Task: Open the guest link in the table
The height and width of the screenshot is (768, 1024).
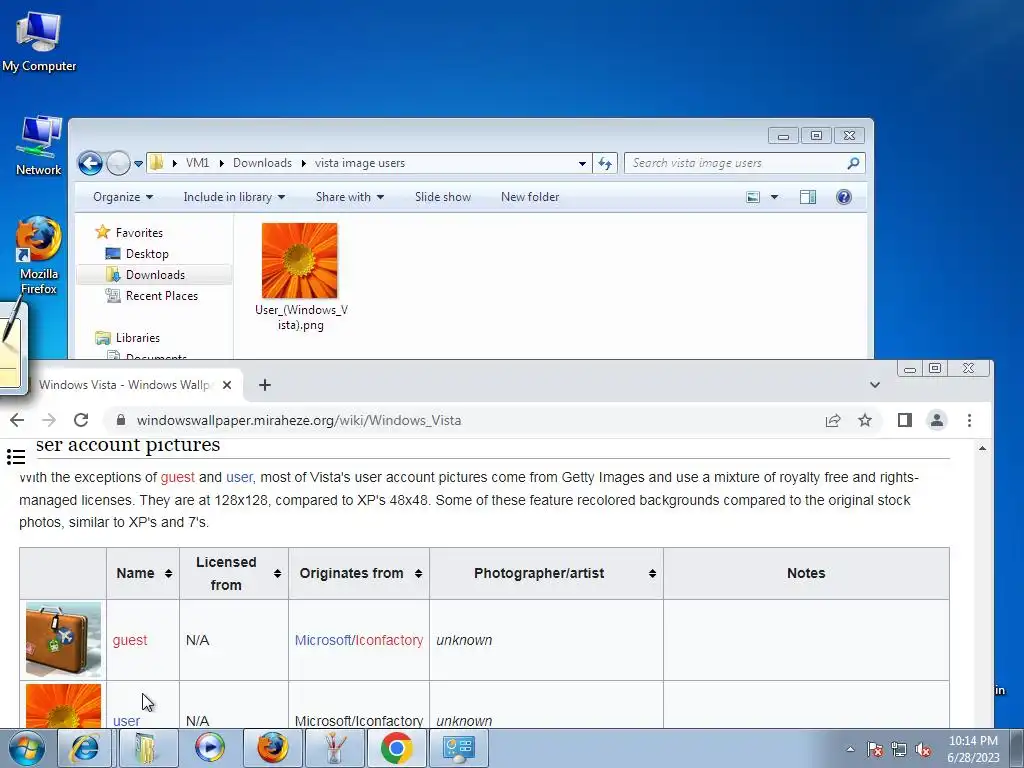Action: (x=130, y=640)
